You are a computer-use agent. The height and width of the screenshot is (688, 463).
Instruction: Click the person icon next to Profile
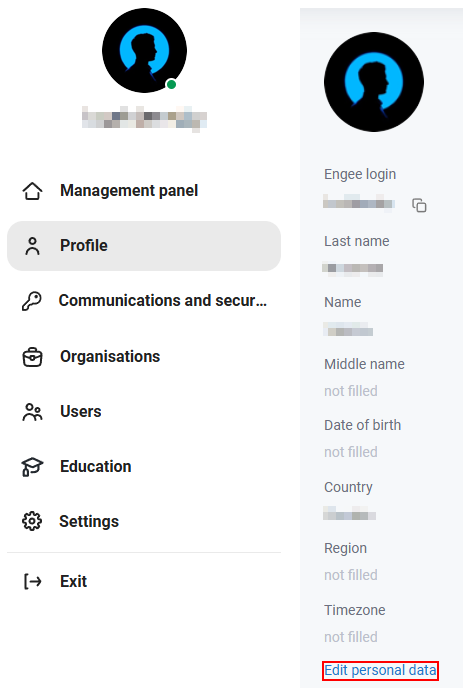click(32, 246)
